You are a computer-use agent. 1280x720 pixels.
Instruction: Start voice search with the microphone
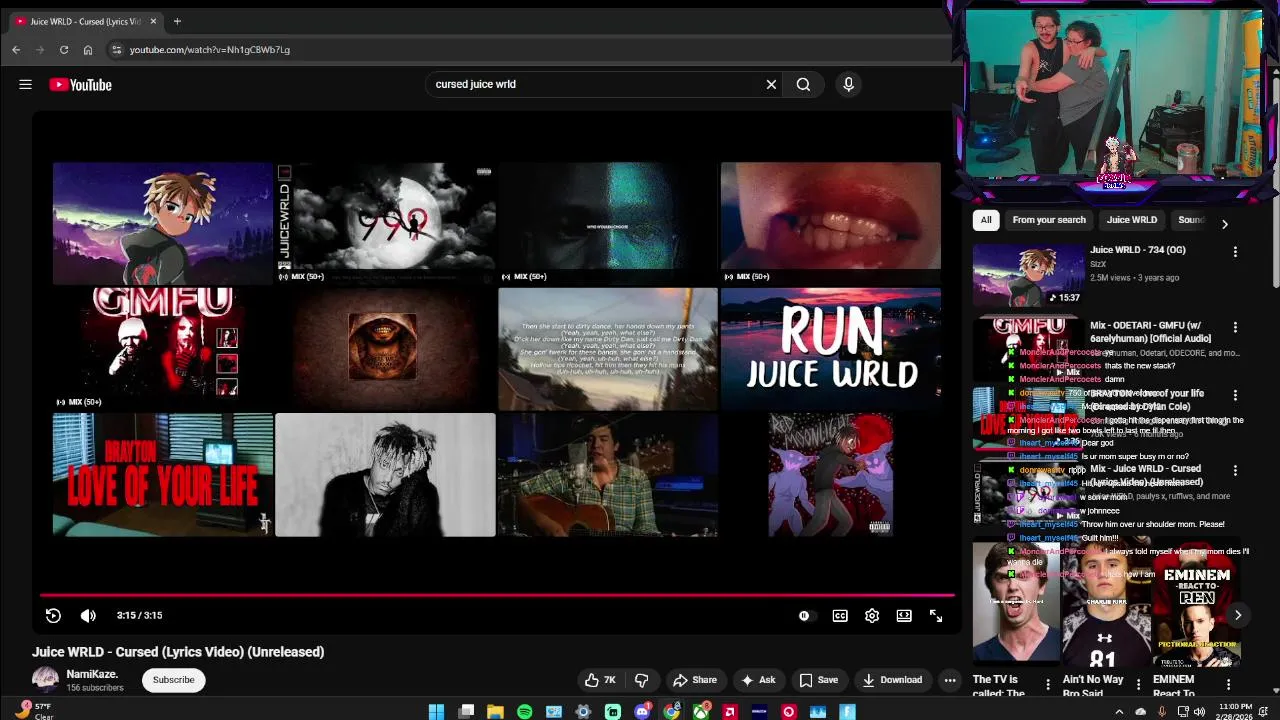(x=848, y=85)
